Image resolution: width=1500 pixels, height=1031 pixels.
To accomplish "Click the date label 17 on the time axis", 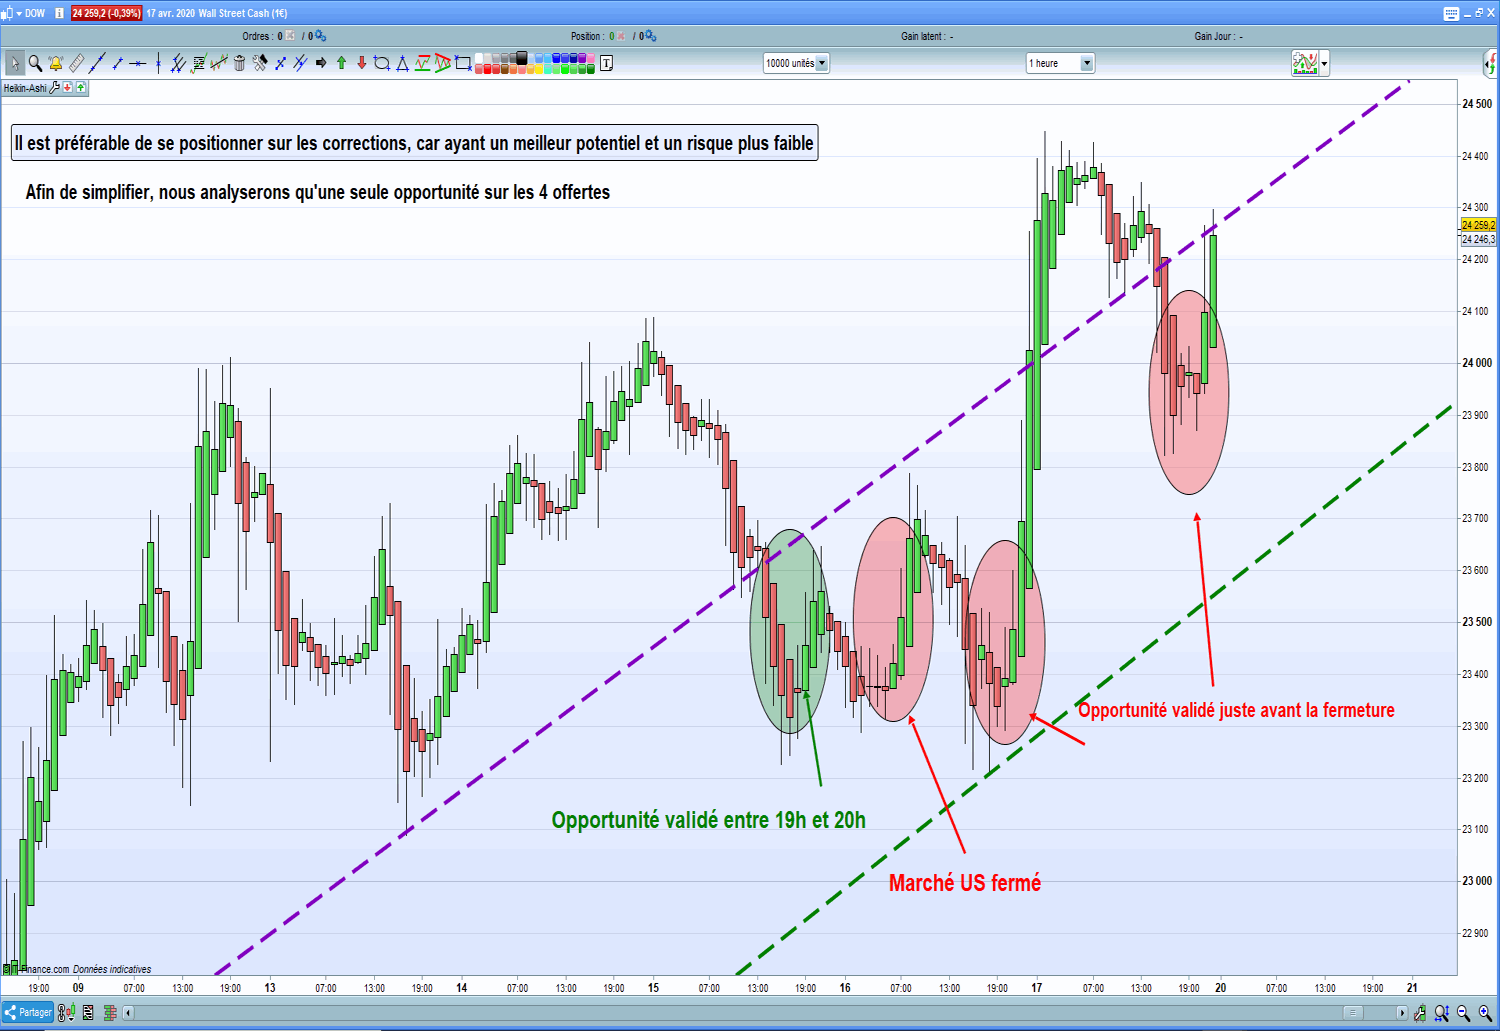I will click(x=1037, y=988).
